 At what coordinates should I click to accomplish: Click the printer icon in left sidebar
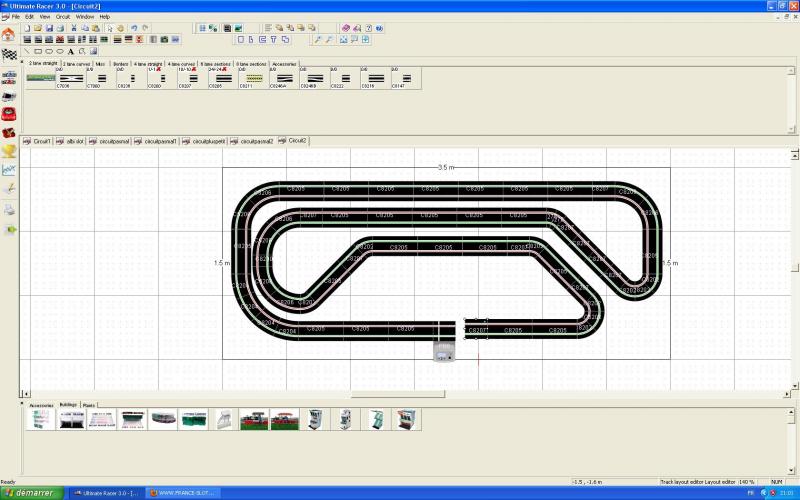(9, 209)
